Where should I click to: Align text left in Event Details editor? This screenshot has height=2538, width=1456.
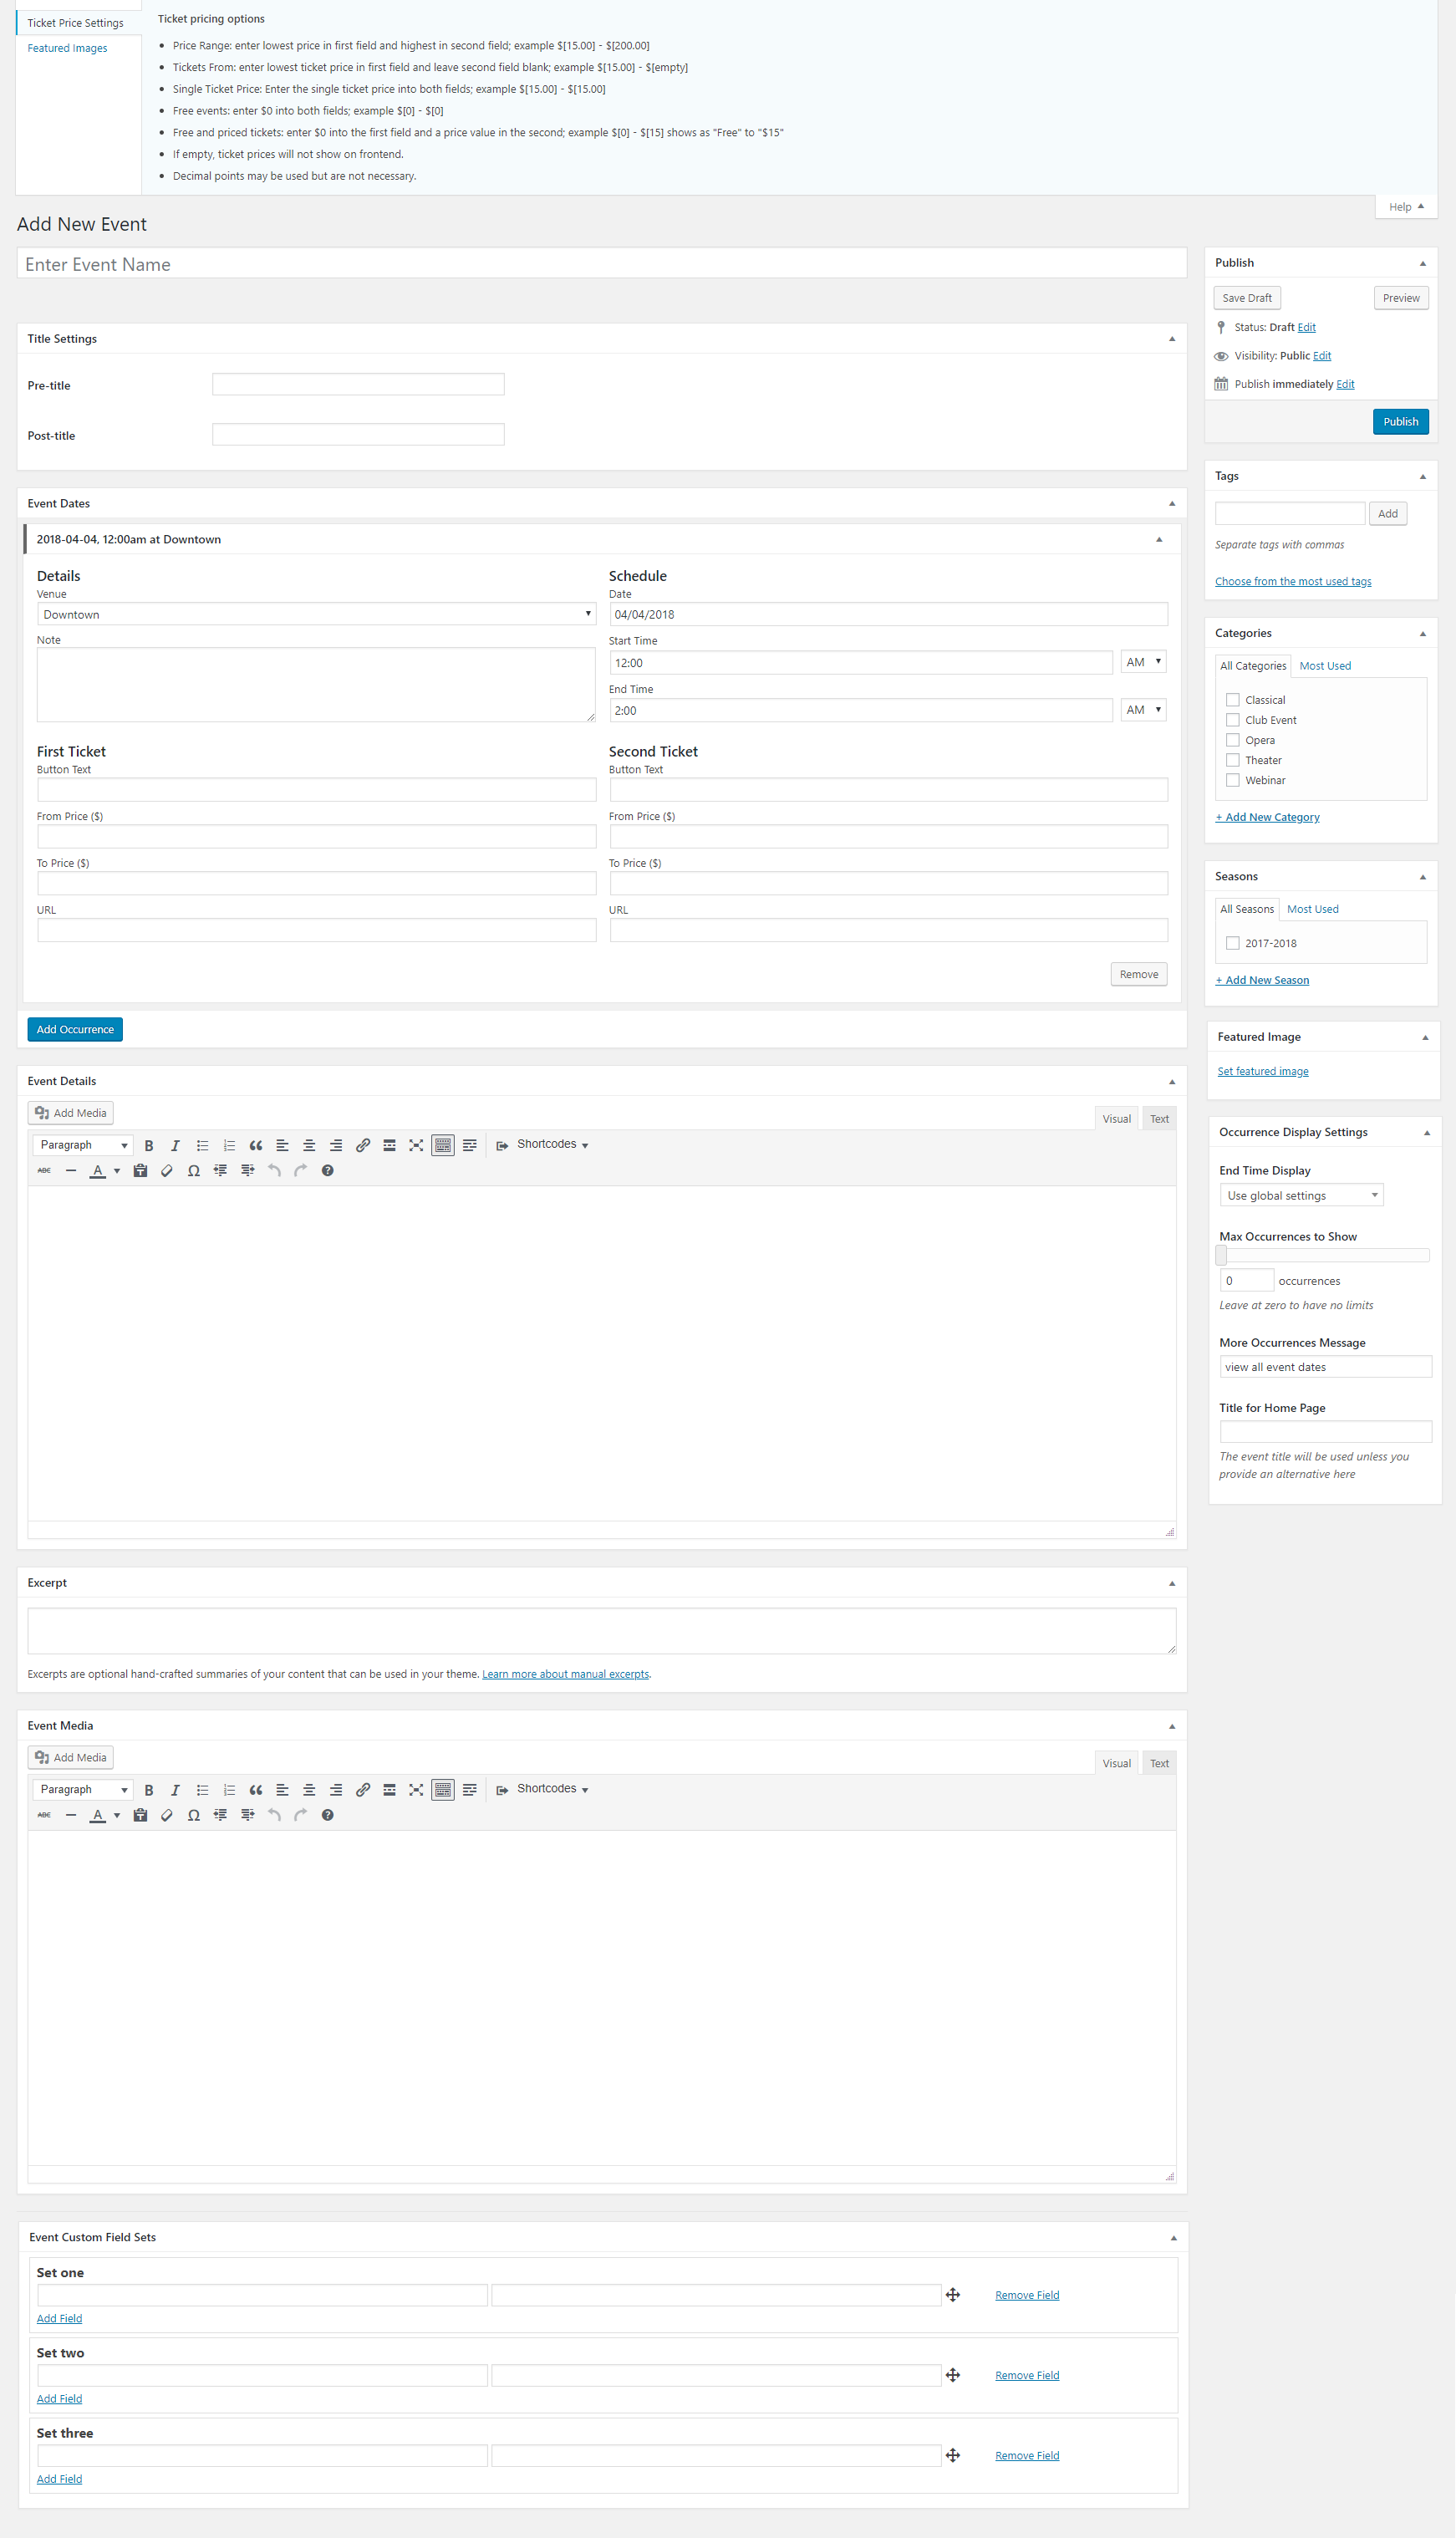pyautogui.click(x=282, y=1145)
